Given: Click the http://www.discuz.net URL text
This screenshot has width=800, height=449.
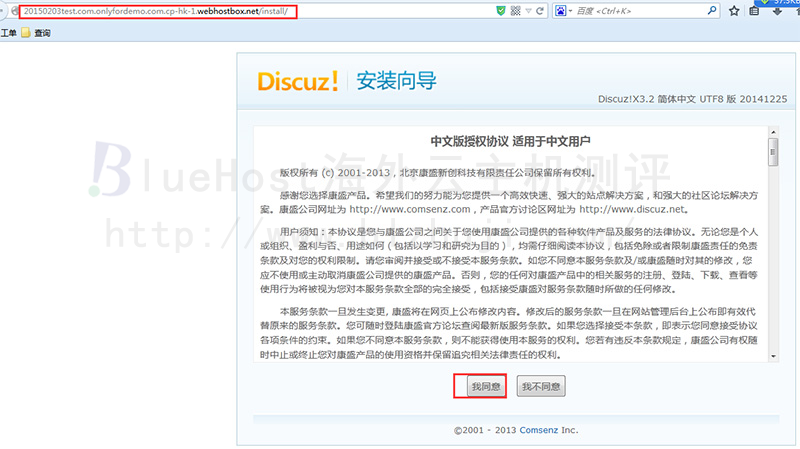Looking at the screenshot, I should click(x=632, y=209).
